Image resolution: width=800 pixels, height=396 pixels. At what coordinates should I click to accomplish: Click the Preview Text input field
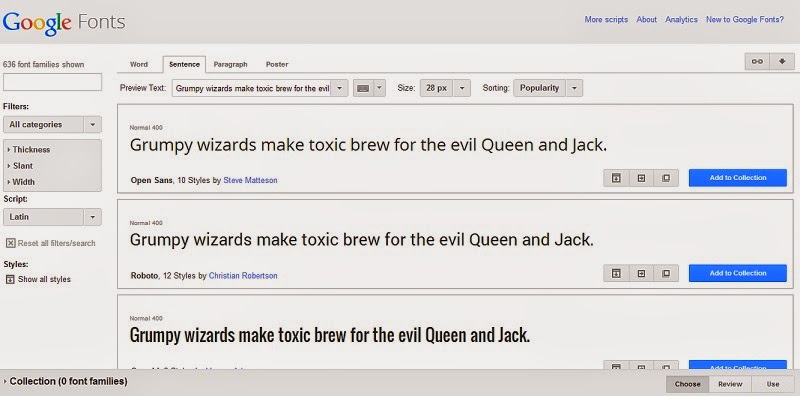click(252, 88)
